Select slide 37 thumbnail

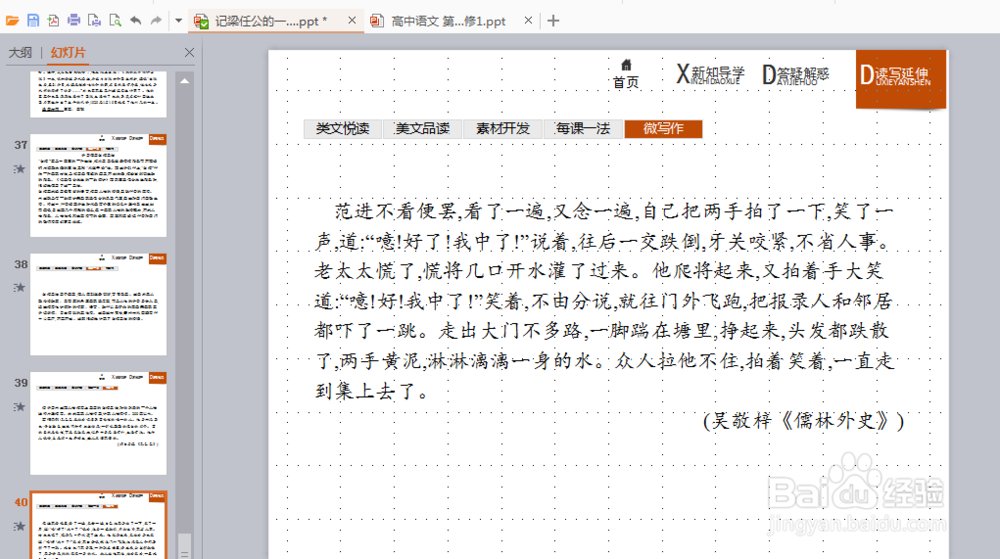tap(98, 185)
